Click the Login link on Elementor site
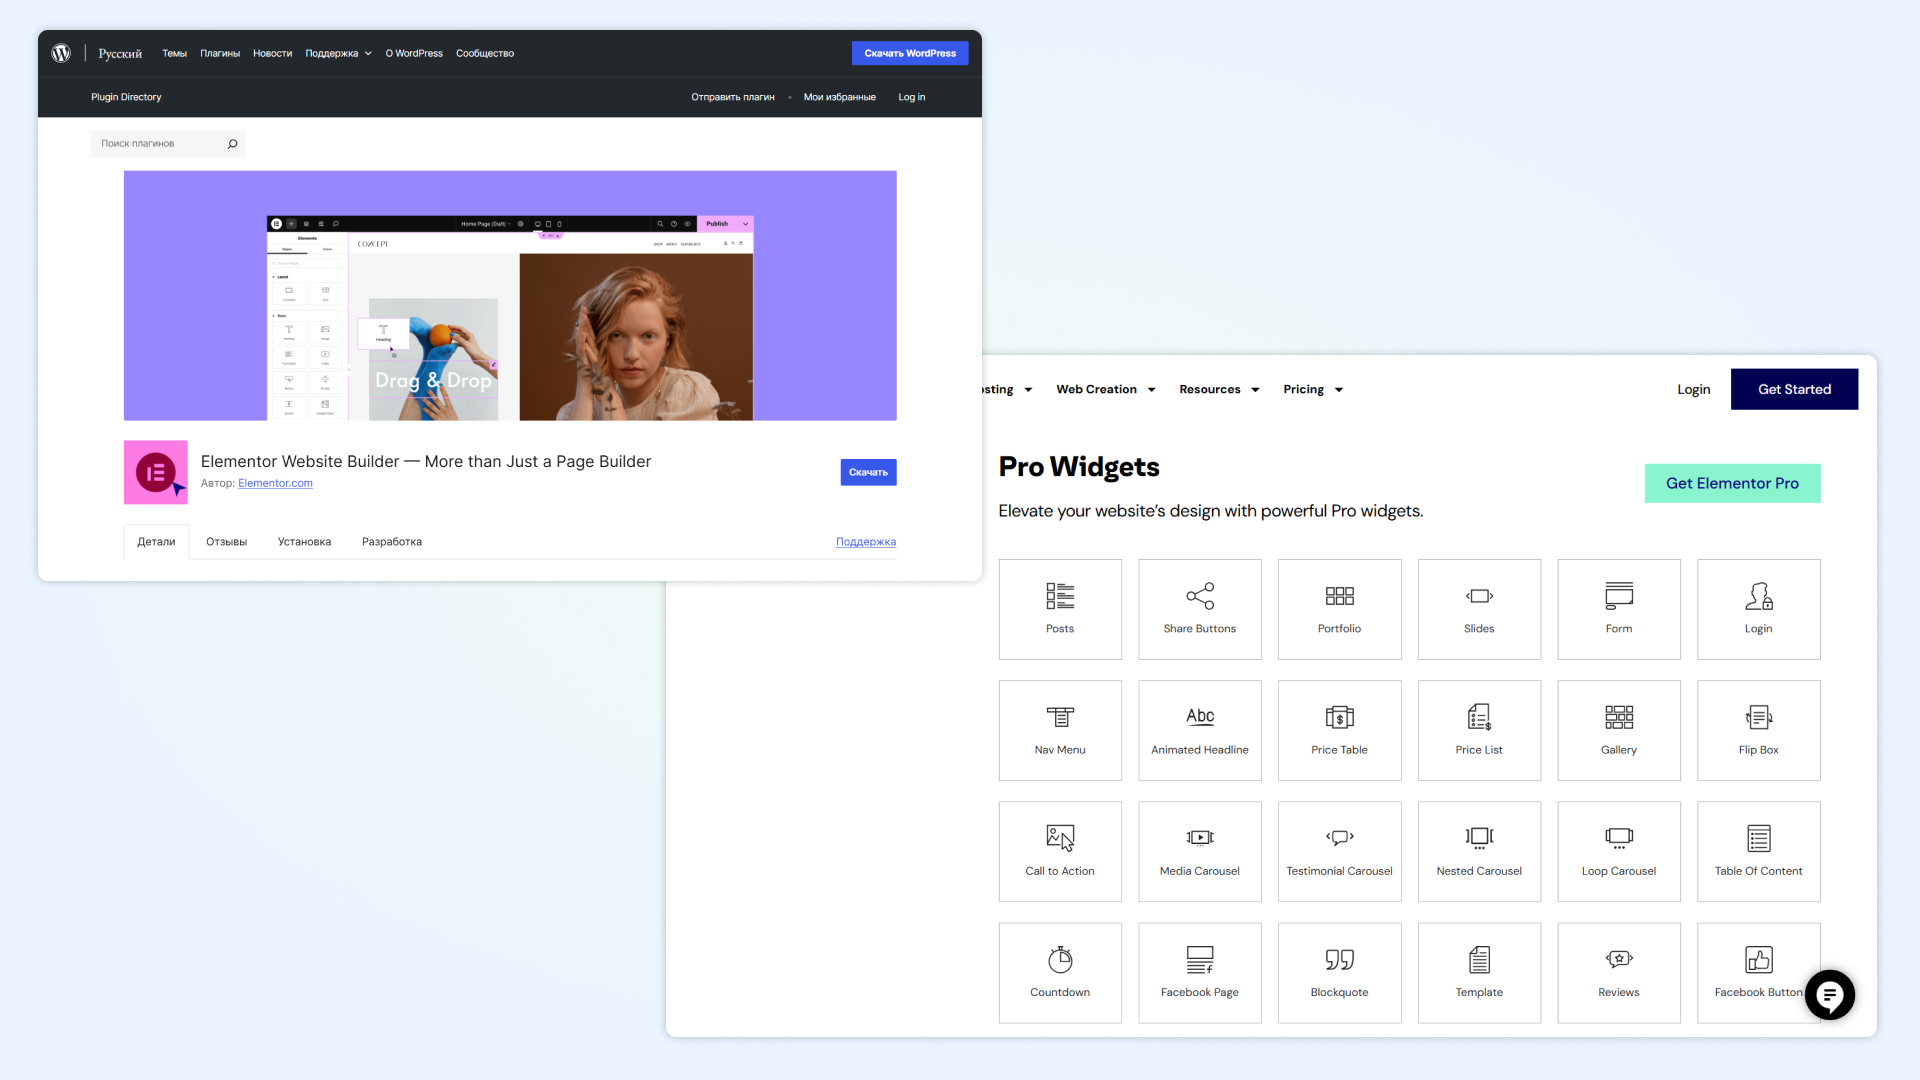 pos(1693,390)
